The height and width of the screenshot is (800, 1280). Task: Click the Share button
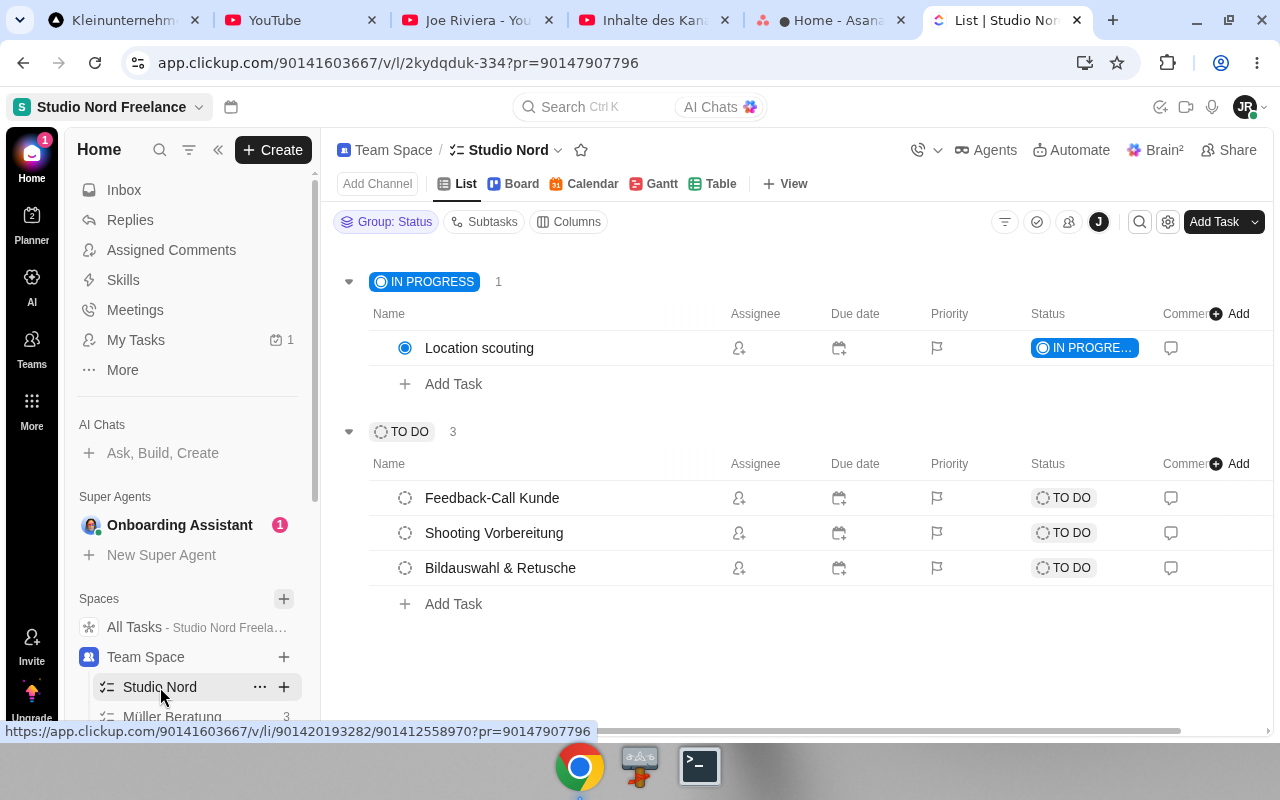1228,150
